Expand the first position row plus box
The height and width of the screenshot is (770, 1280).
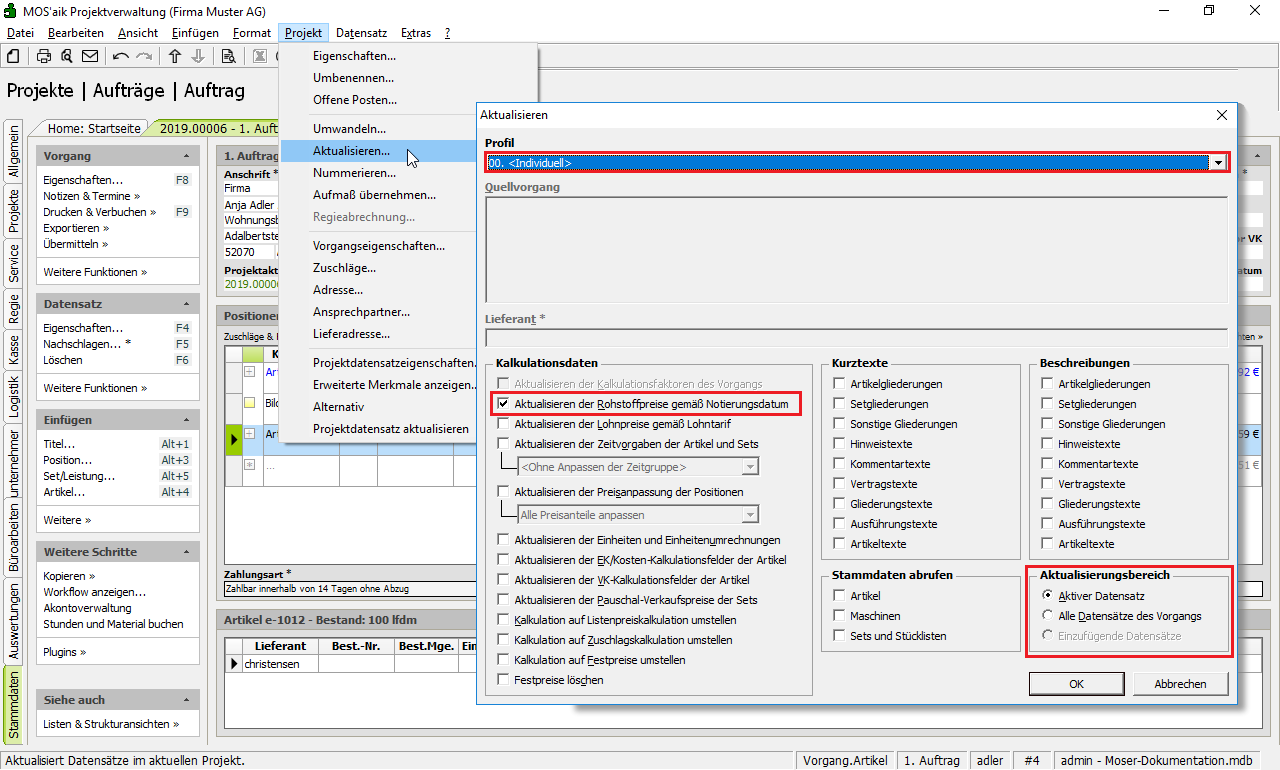point(249,372)
